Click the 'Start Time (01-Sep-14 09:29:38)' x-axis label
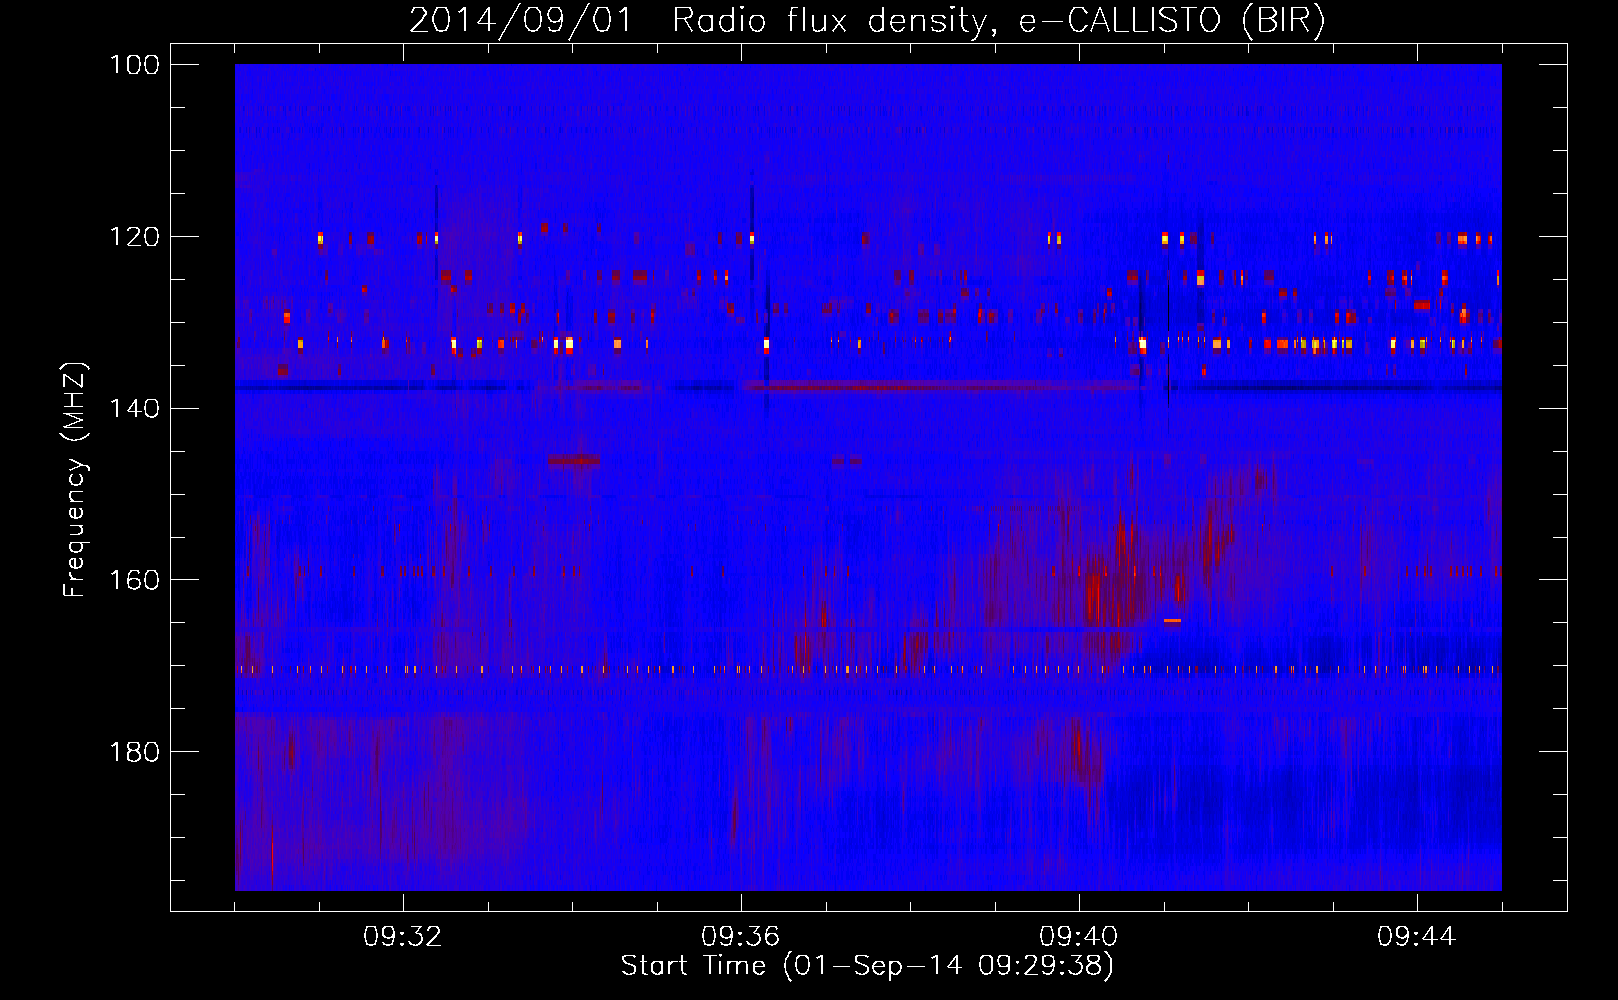Viewport: 1618px width, 1000px height. (867, 966)
